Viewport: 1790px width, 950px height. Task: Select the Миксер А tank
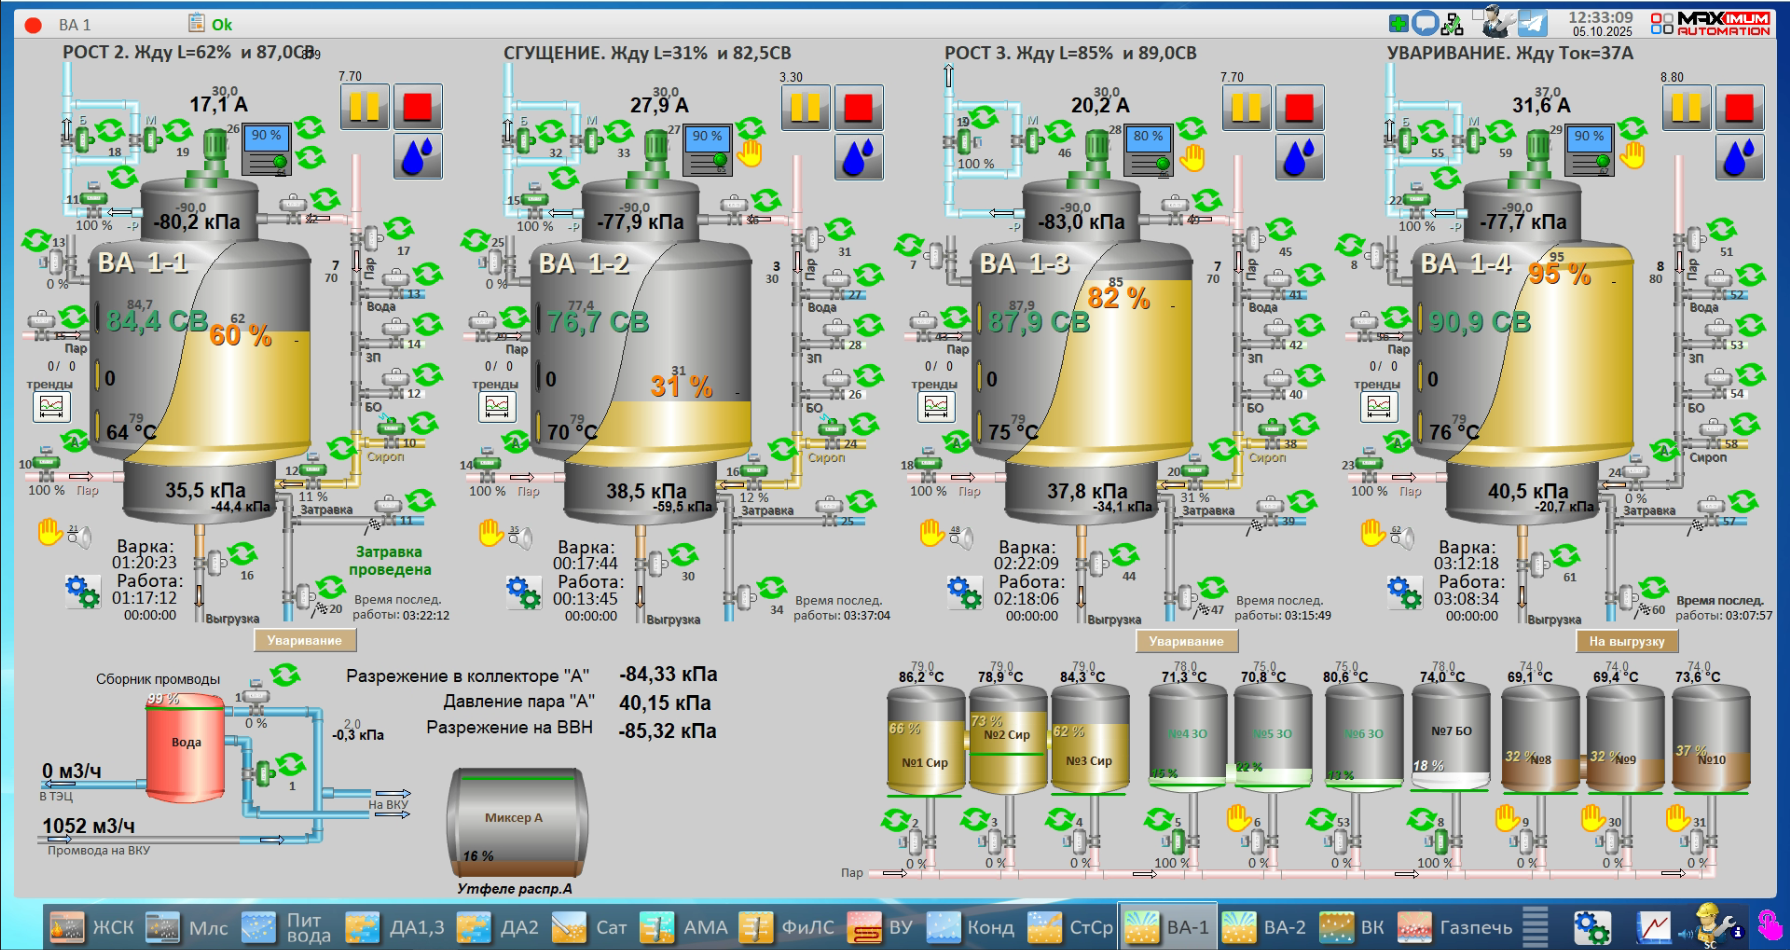[x=515, y=820]
